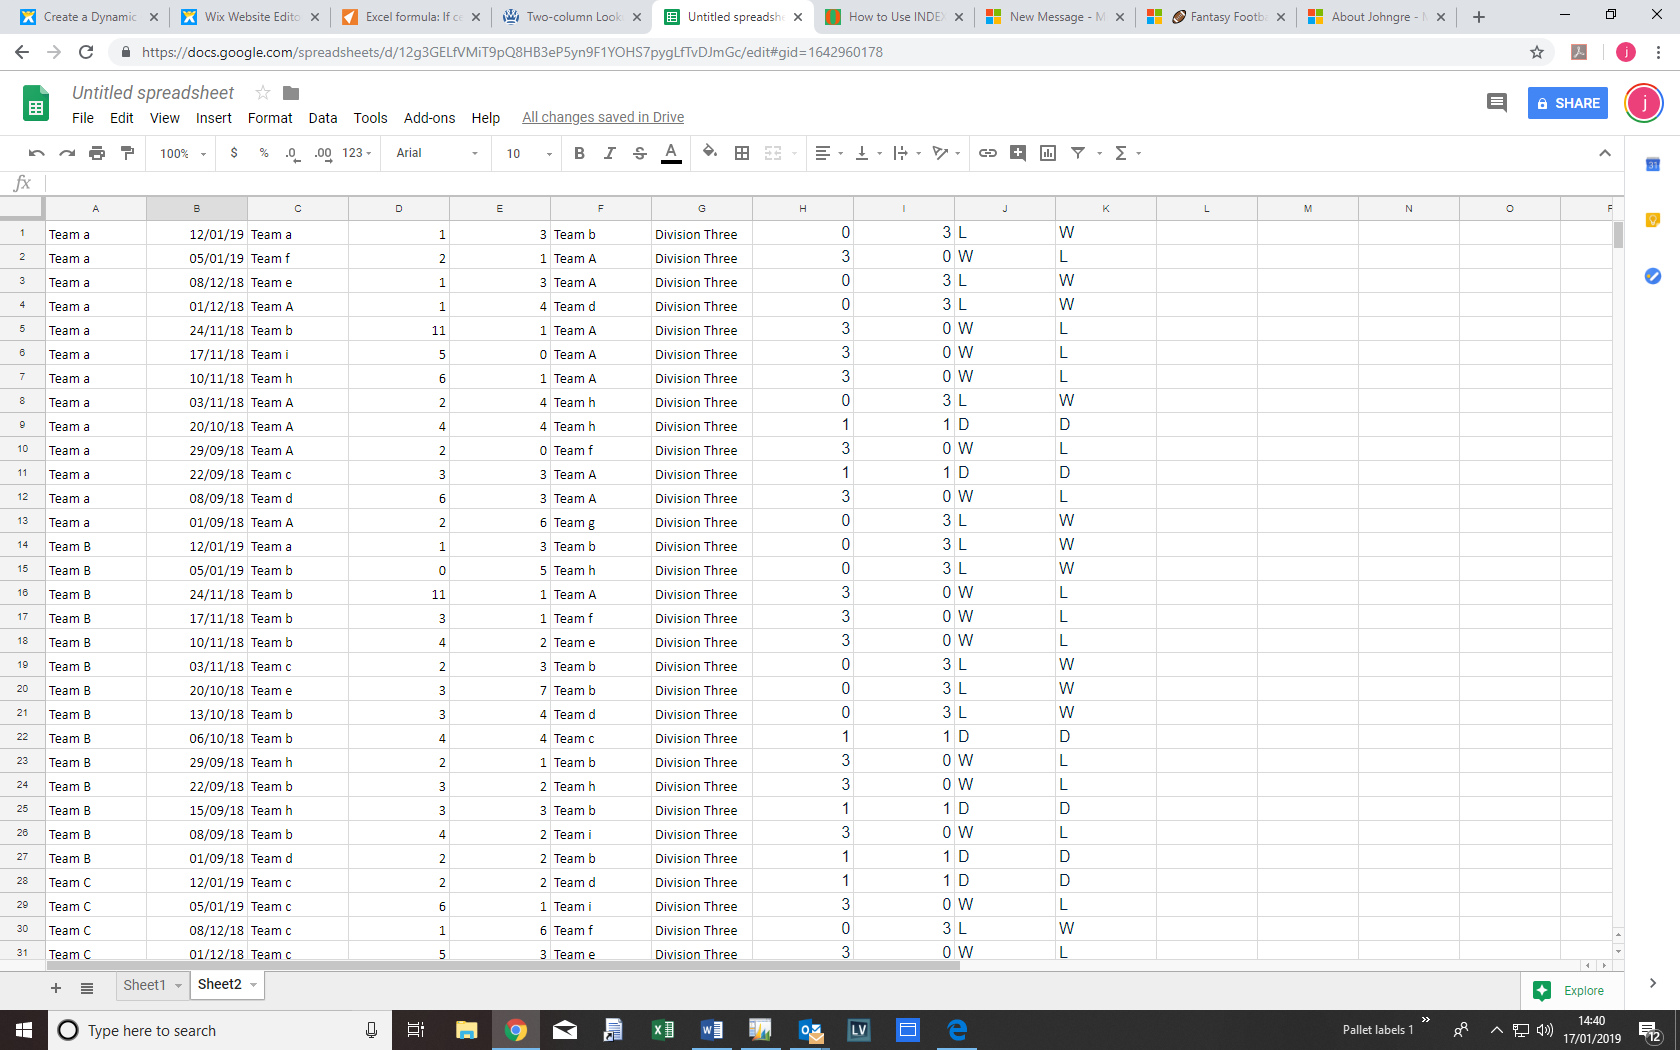Click the SHARE button
Image resolution: width=1680 pixels, height=1050 pixels.
(x=1566, y=103)
